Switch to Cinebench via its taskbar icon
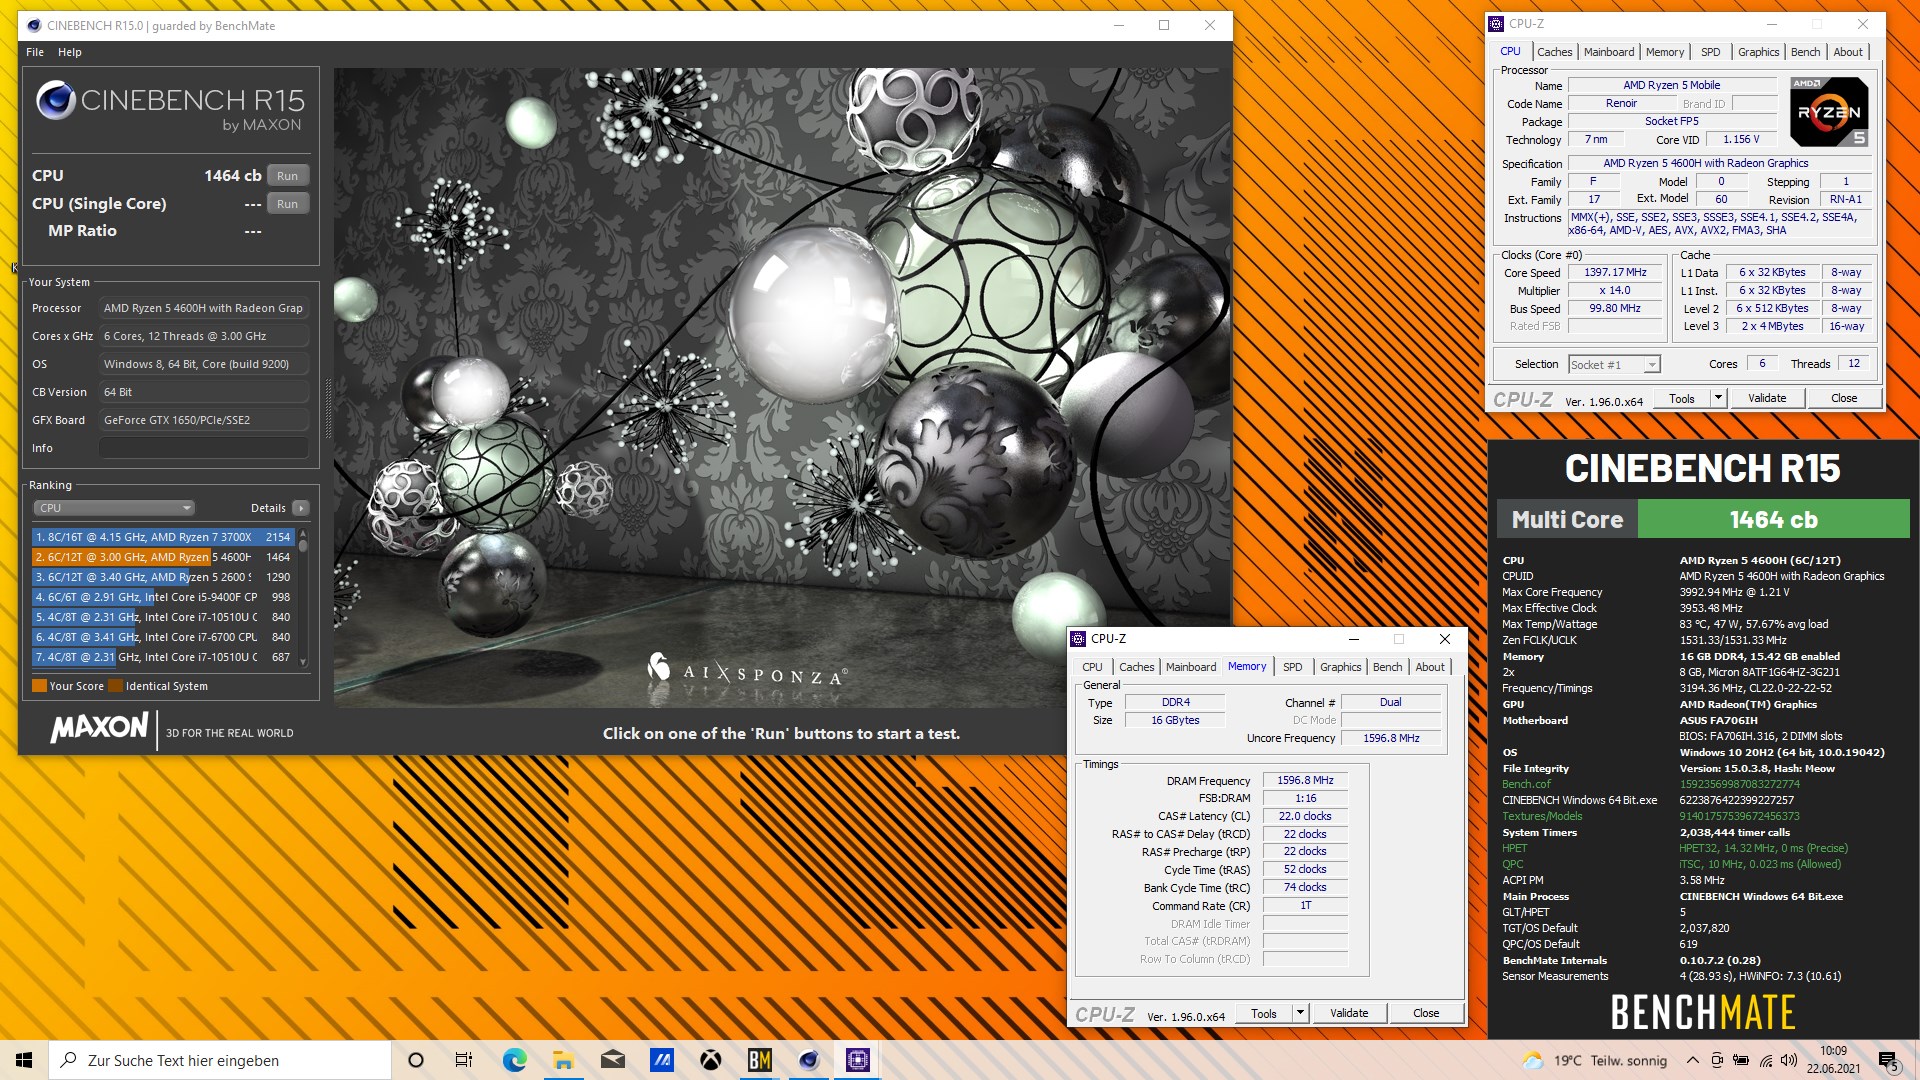The image size is (1920, 1080). (809, 1060)
